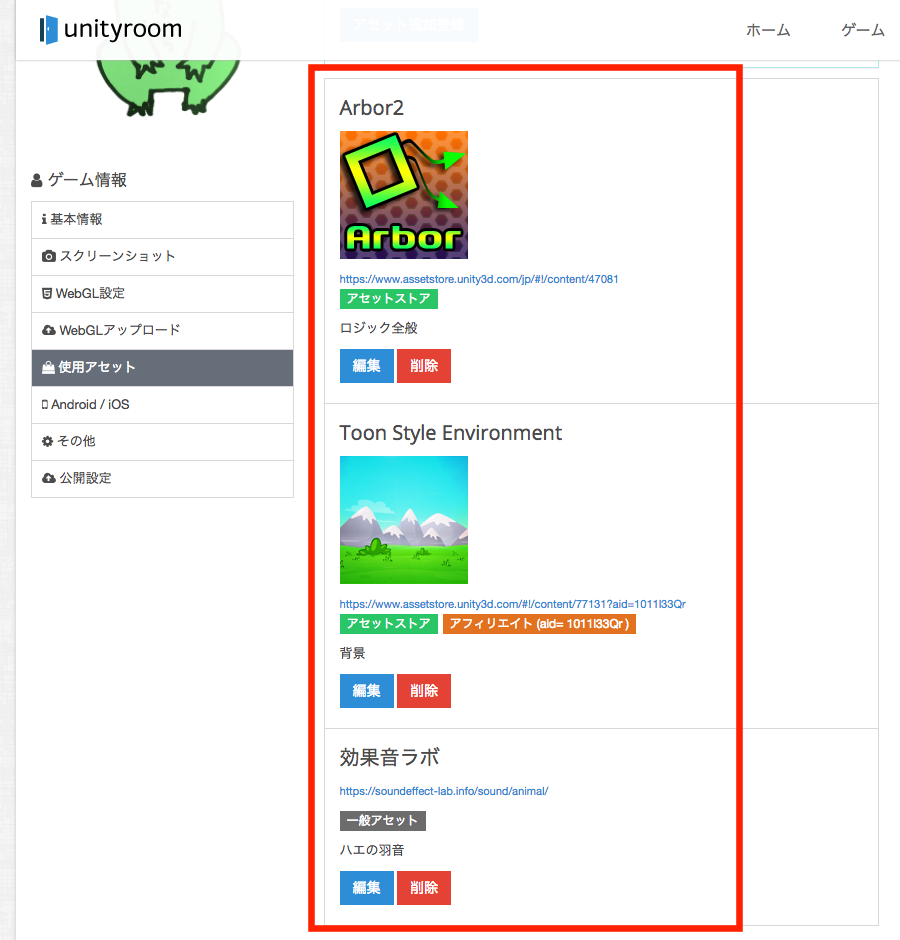Image resolution: width=900 pixels, height=940 pixels.
Task: Open the Arbor2 asset store URL
Action: pyautogui.click(x=478, y=279)
